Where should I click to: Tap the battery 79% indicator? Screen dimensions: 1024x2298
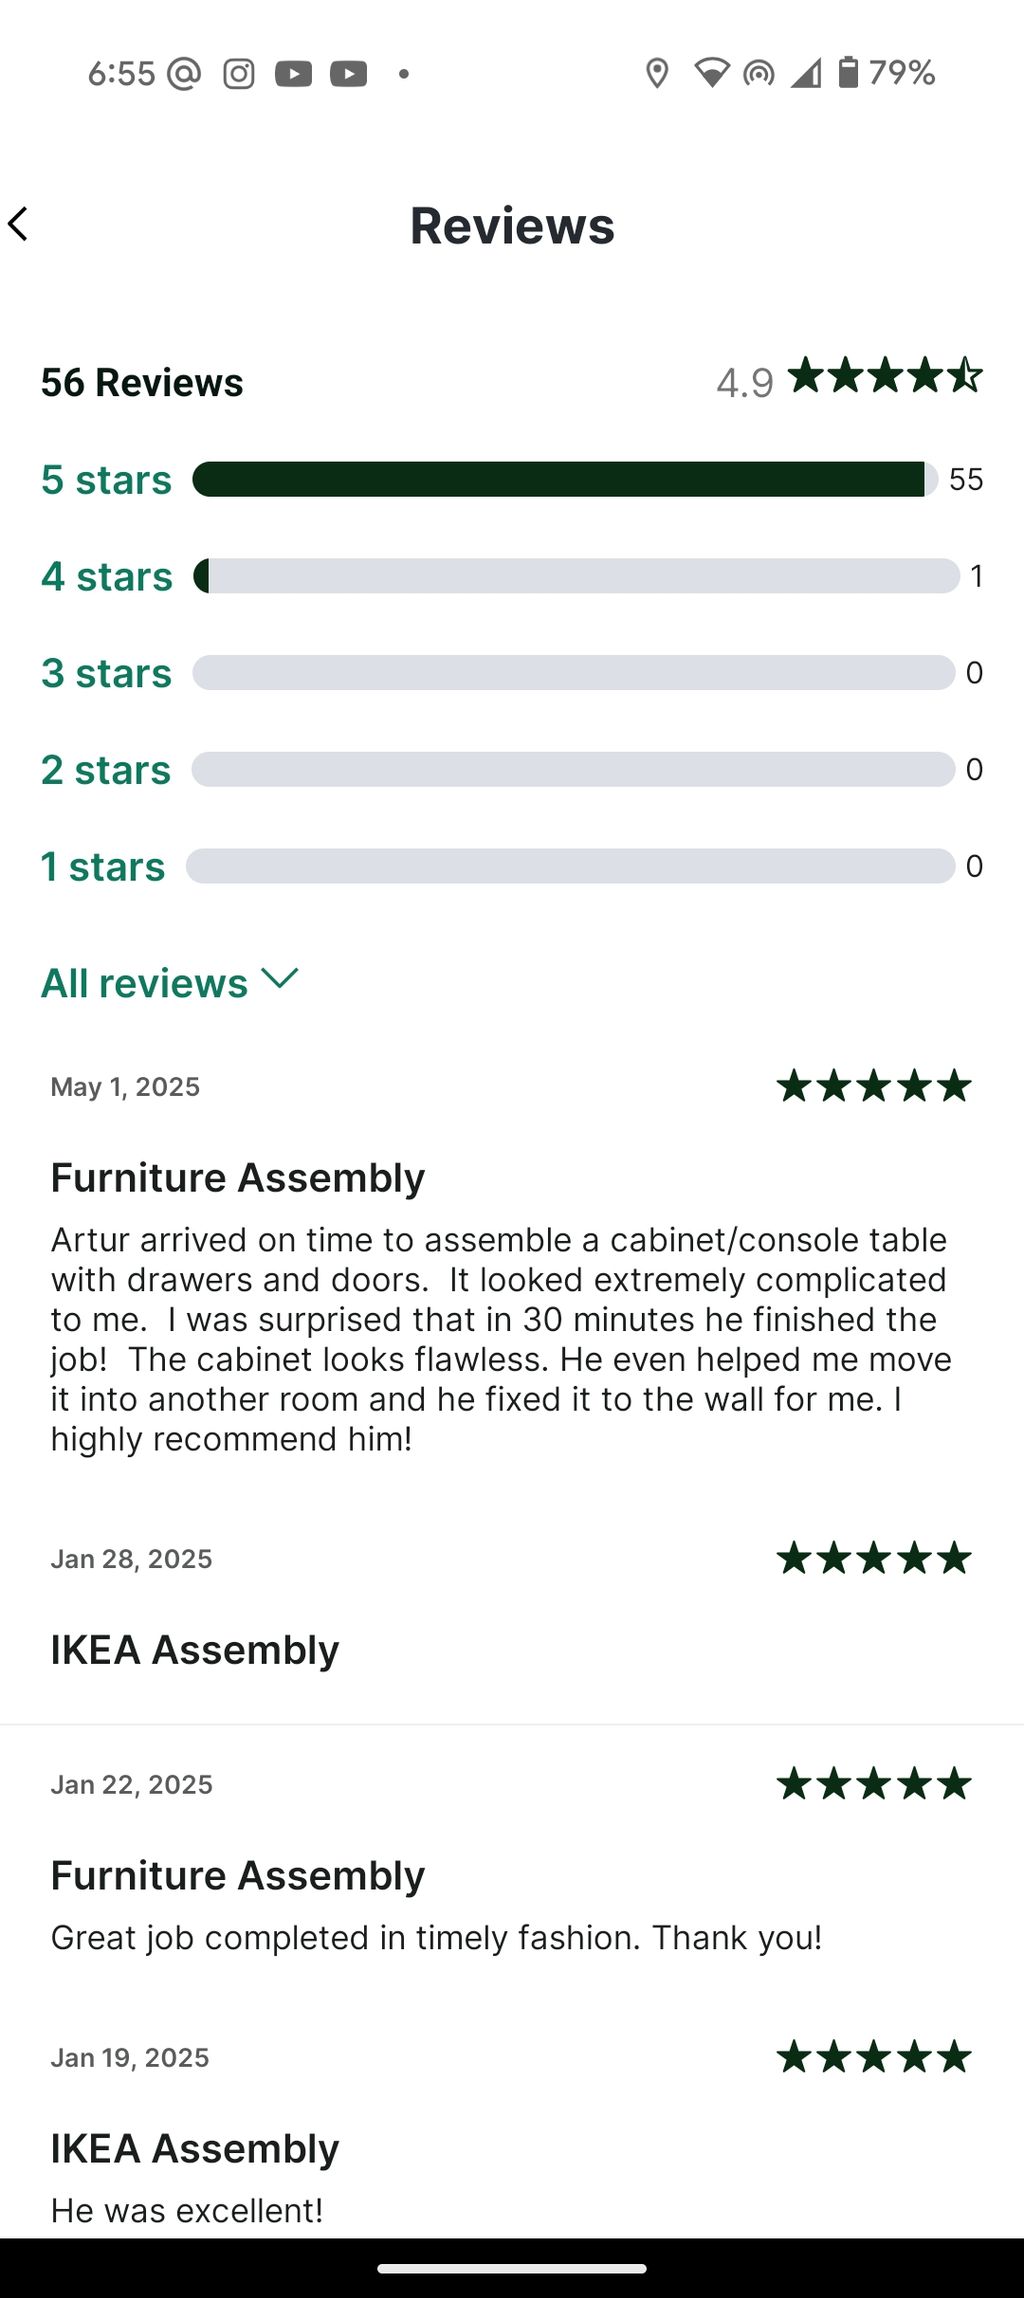click(886, 72)
